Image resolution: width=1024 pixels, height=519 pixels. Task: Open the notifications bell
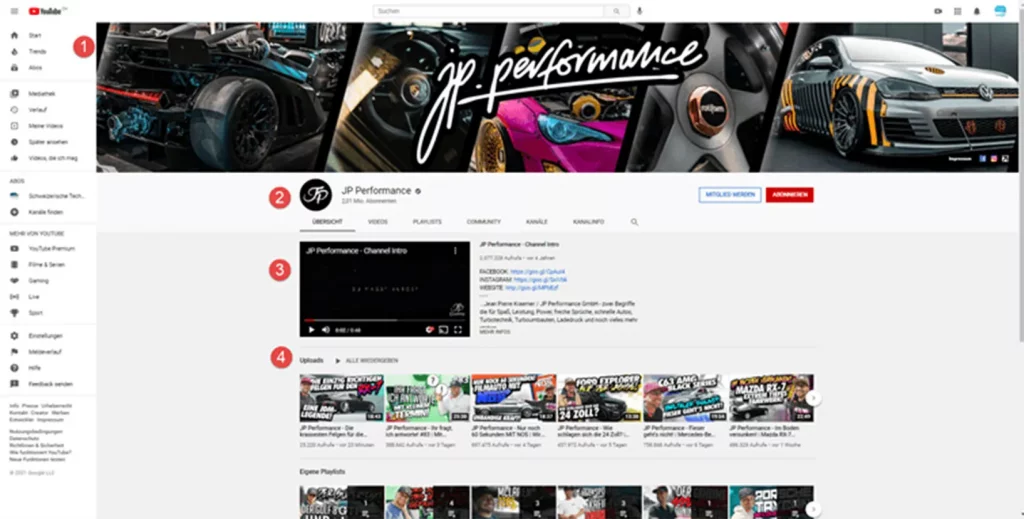point(977,11)
